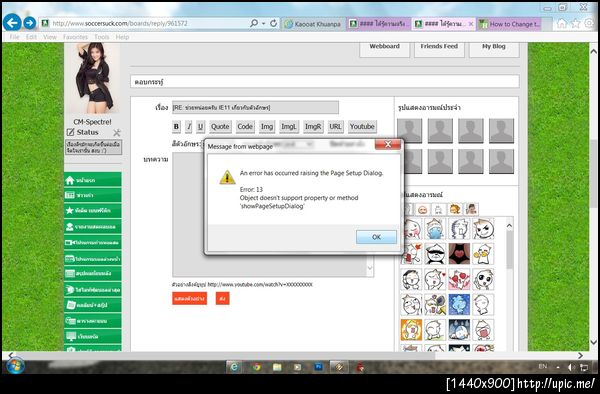
Task: Open the home icon sidebar menu item
Action: (93, 180)
